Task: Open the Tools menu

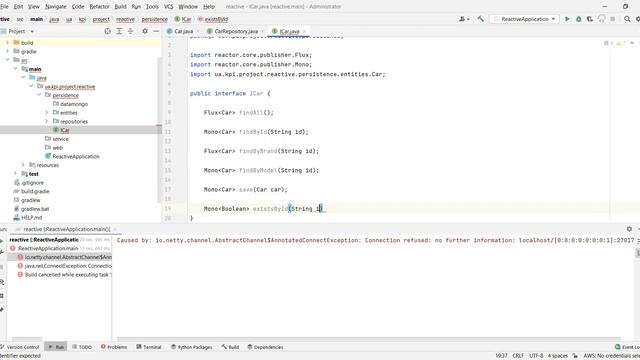Action: 152,7
